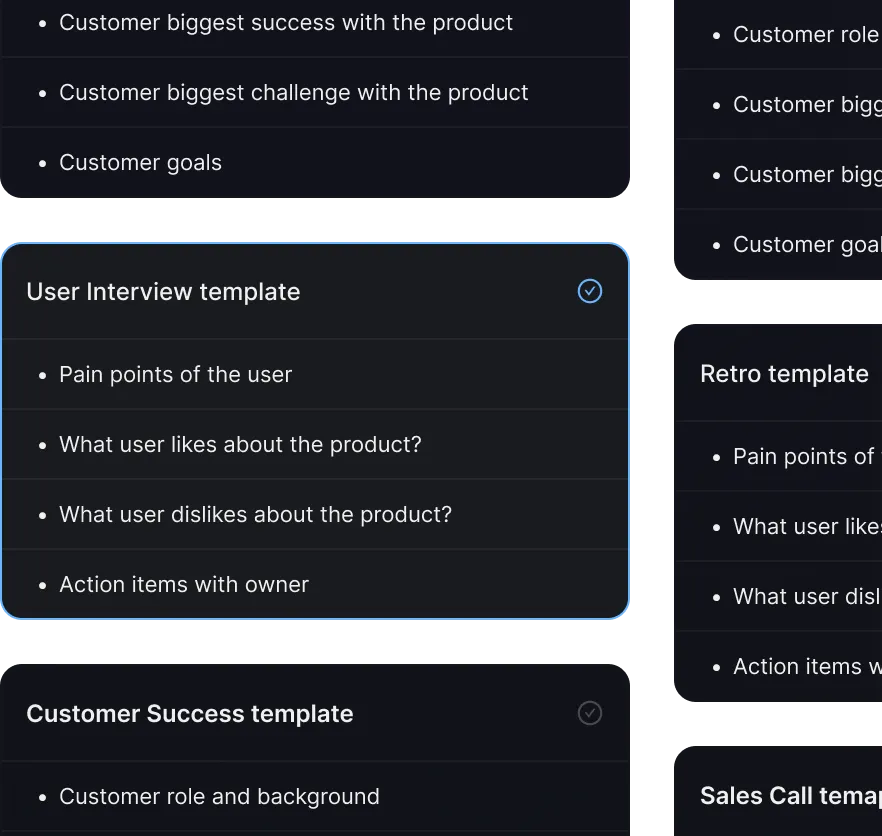Click Action items in Retro template

pos(806,667)
